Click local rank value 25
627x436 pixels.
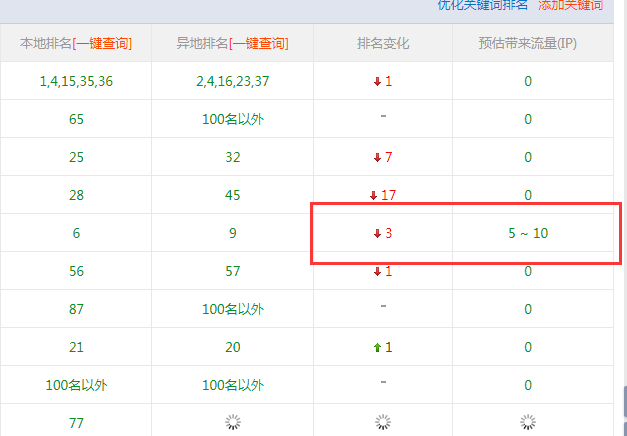tap(76, 157)
